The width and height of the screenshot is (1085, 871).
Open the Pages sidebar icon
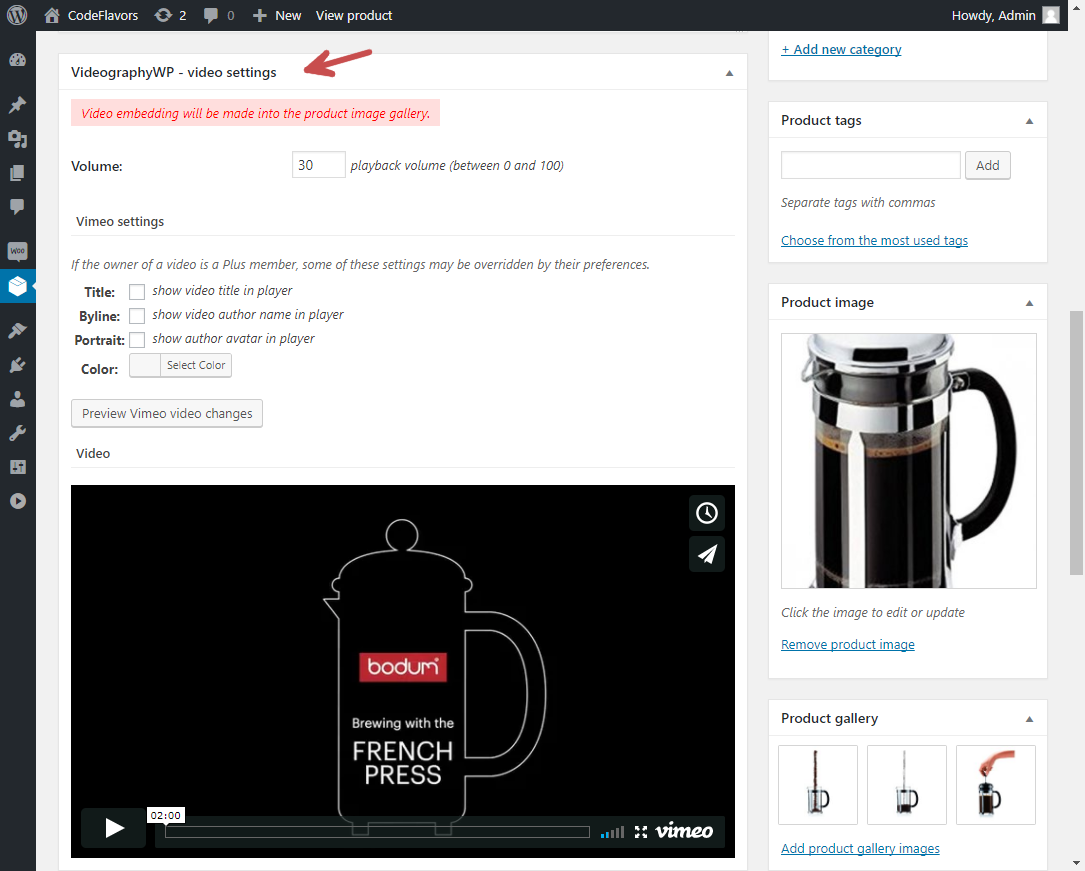tap(17, 172)
